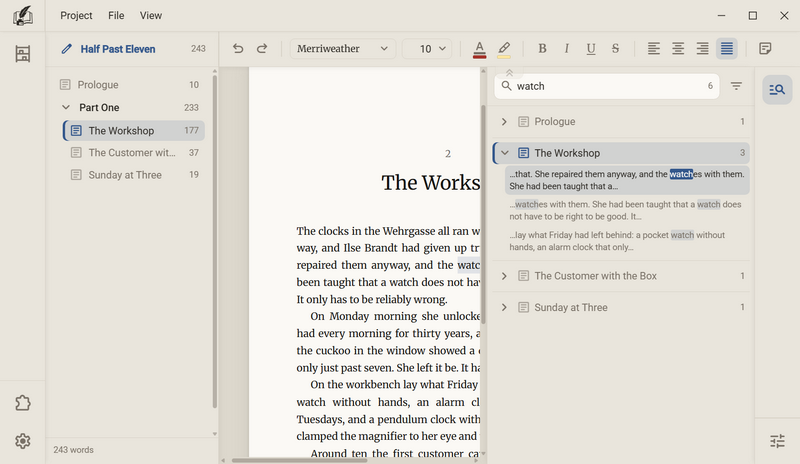Screen dimensions: 800x464
Task: Click the Prologue document icon in tree
Action: coord(65,85)
